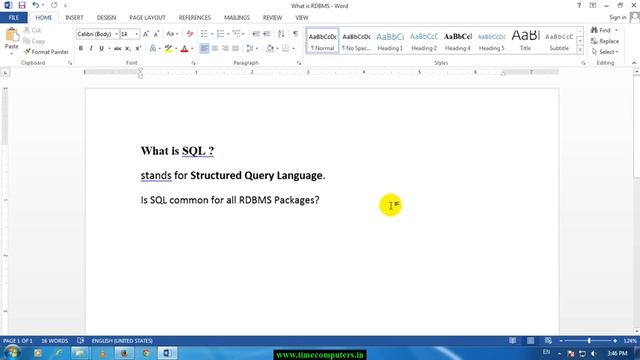Click Borders icon in Paragraph group
Screen dimensions: 640x360
[x=285, y=49]
